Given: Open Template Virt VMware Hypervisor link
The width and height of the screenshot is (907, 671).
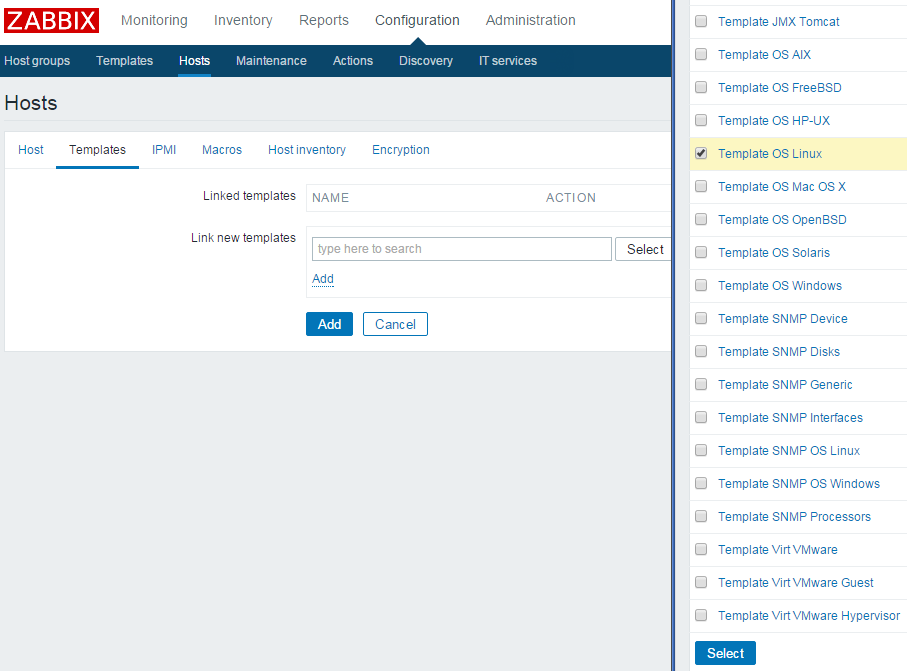Looking at the screenshot, I should [x=809, y=615].
